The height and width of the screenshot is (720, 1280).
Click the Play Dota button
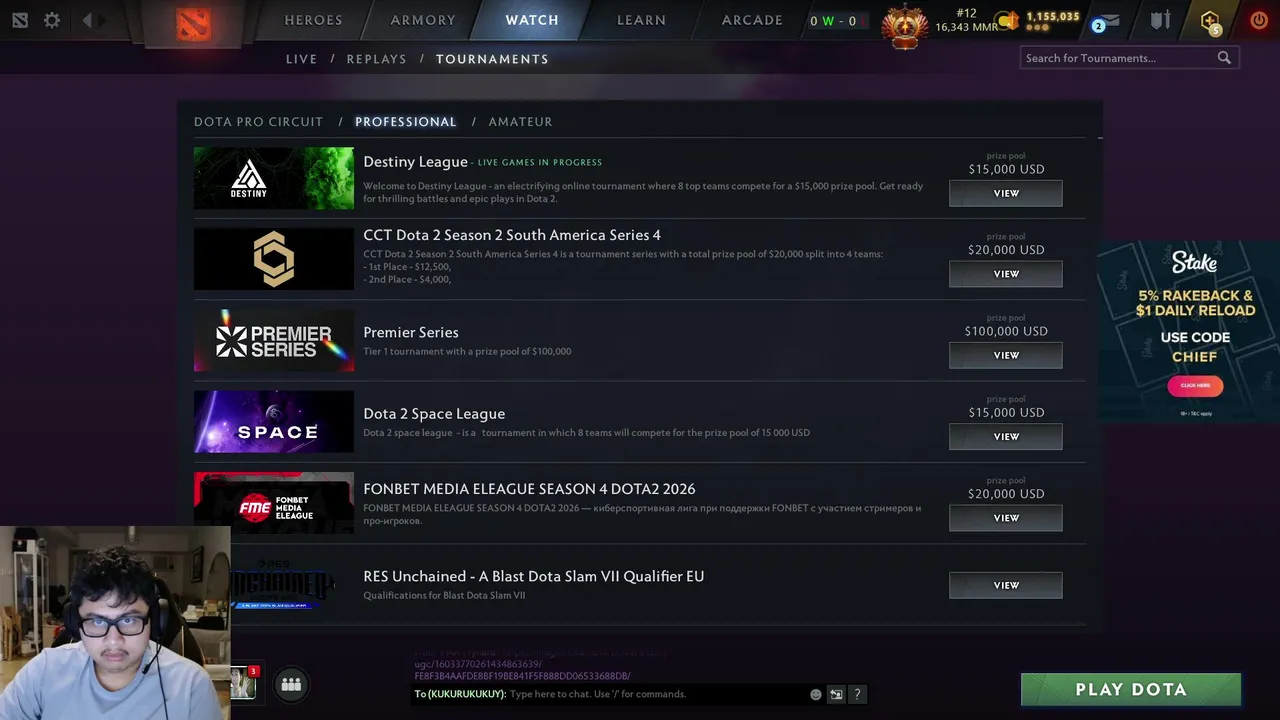1131,689
